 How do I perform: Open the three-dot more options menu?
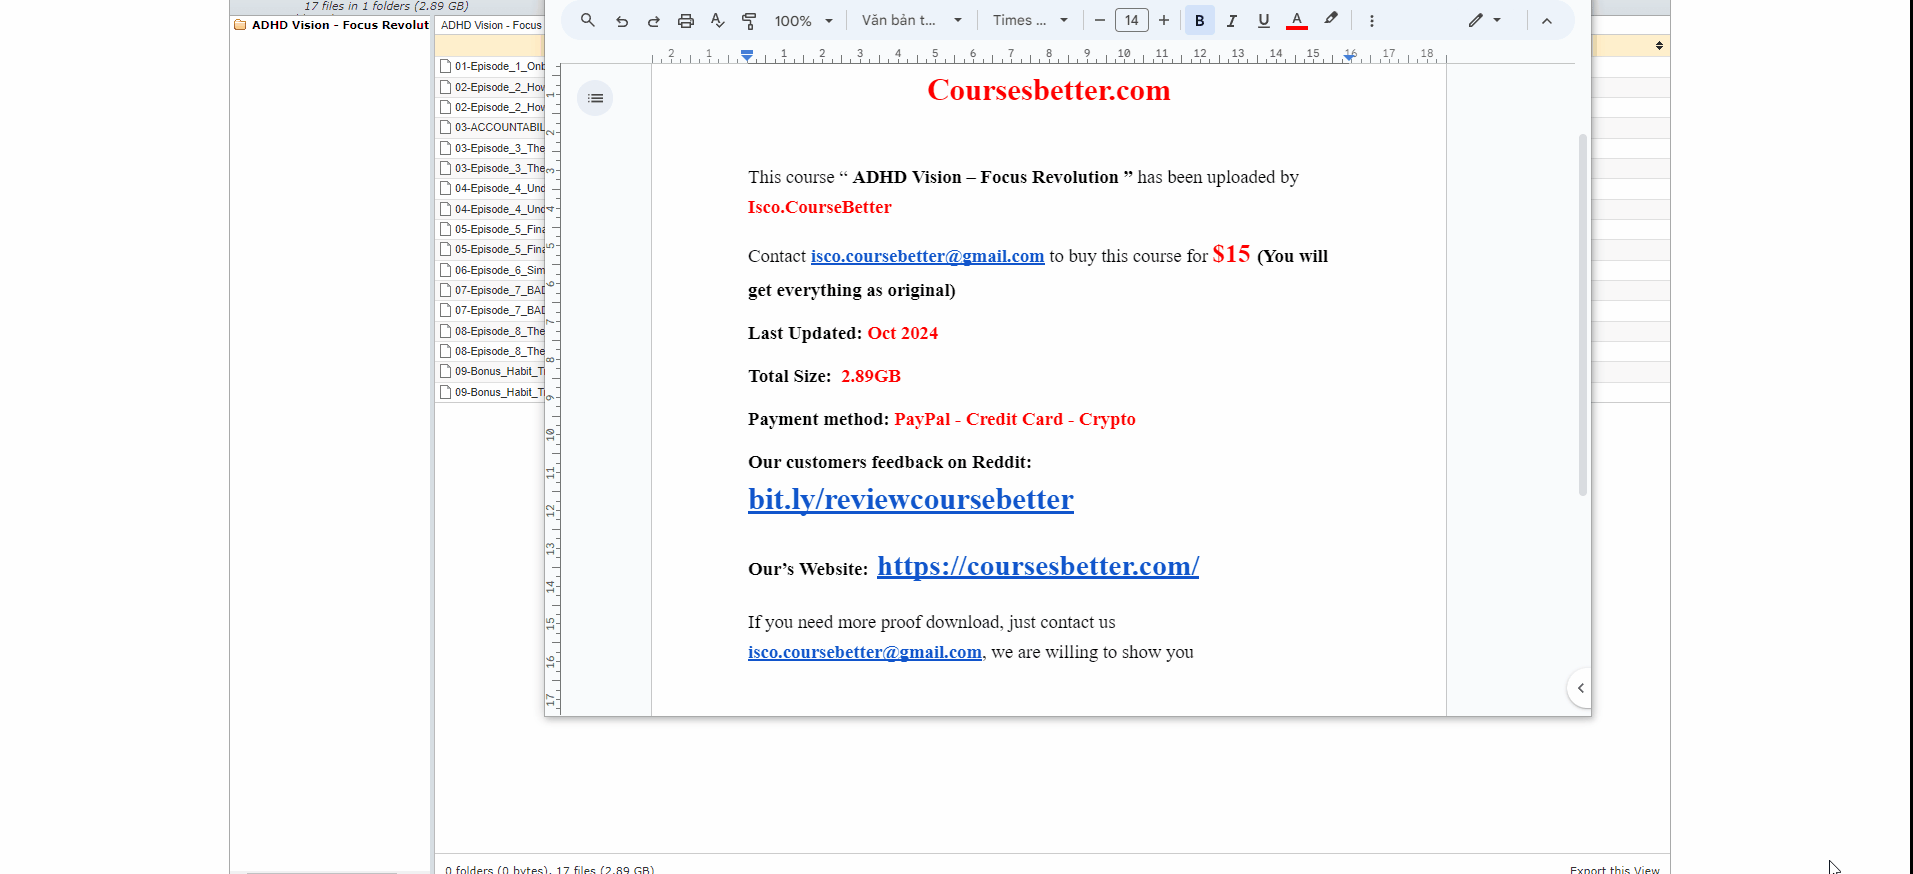(x=1371, y=21)
